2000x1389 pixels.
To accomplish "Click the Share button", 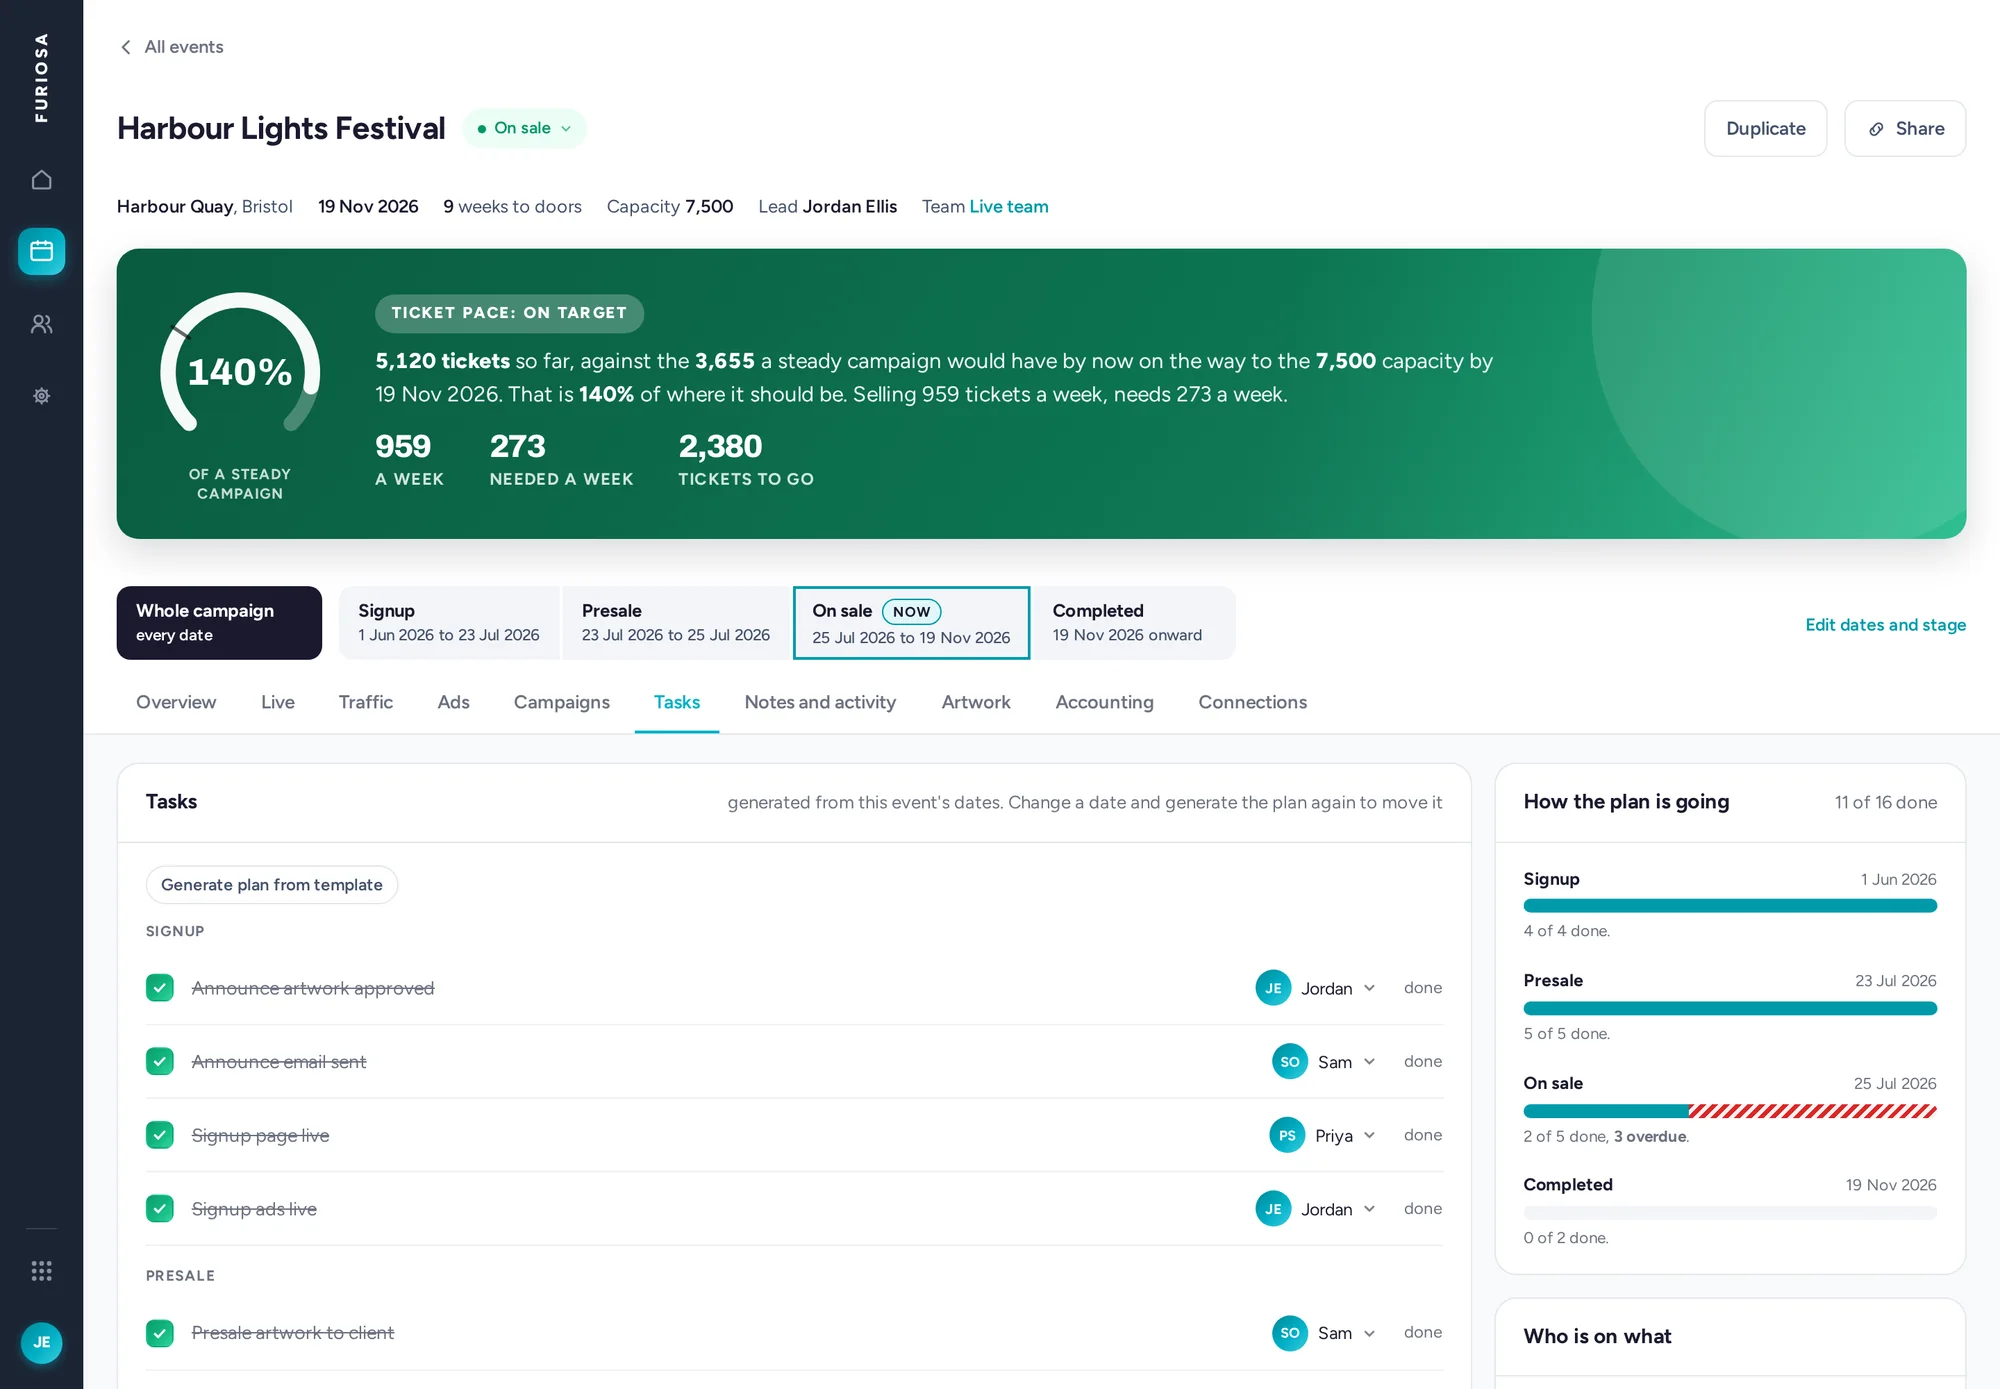I will (x=1905, y=128).
